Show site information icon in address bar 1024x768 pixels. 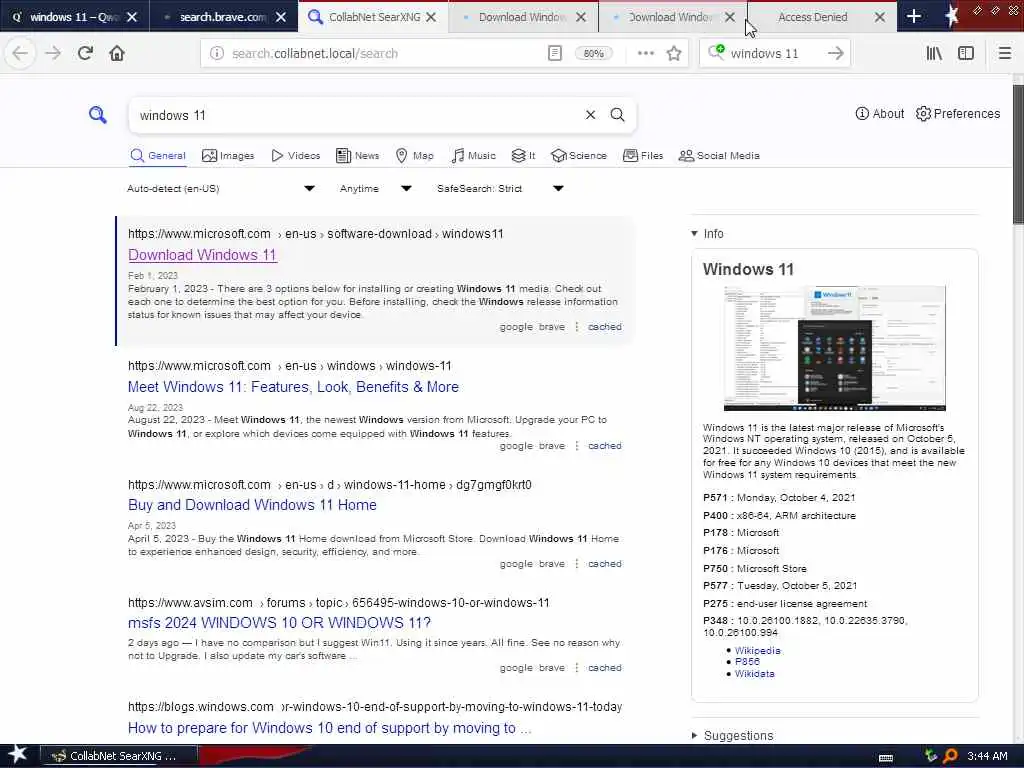click(217, 54)
